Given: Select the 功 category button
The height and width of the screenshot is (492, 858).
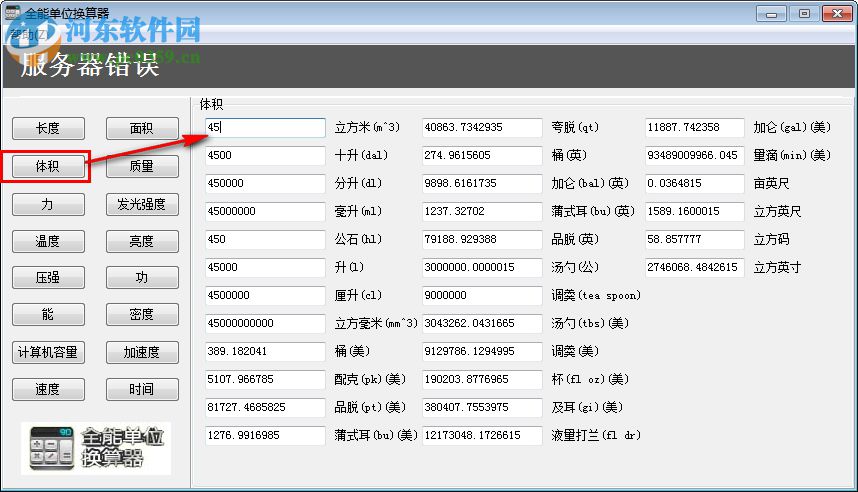Looking at the screenshot, I should tap(142, 277).
